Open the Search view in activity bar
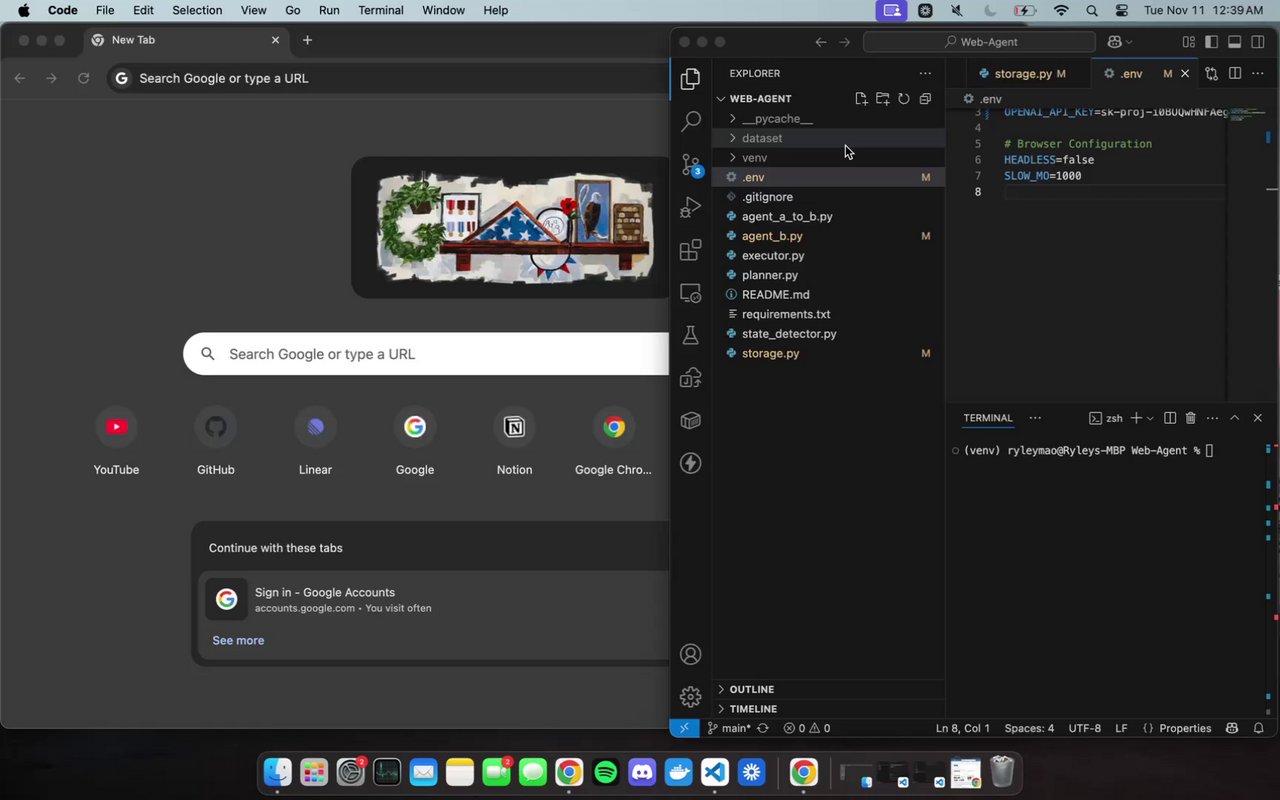Viewport: 1280px width, 800px height. [x=690, y=122]
